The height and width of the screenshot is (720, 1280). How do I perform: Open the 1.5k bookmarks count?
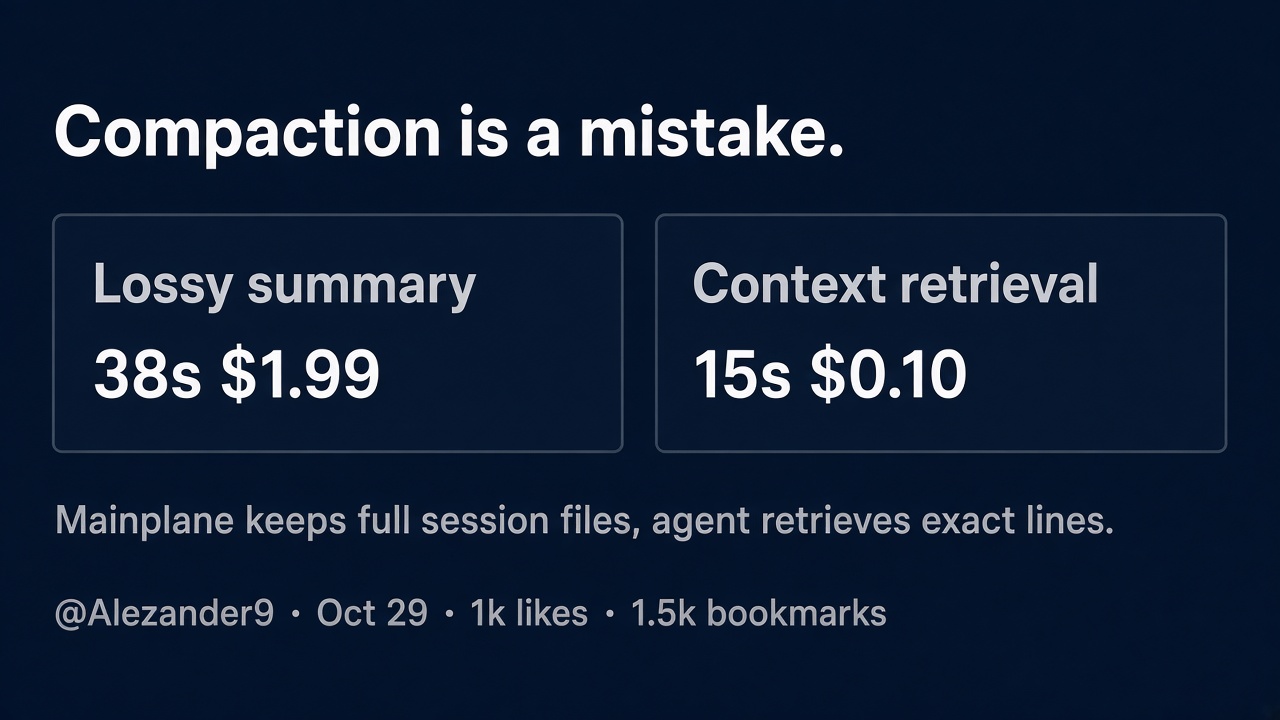click(759, 613)
